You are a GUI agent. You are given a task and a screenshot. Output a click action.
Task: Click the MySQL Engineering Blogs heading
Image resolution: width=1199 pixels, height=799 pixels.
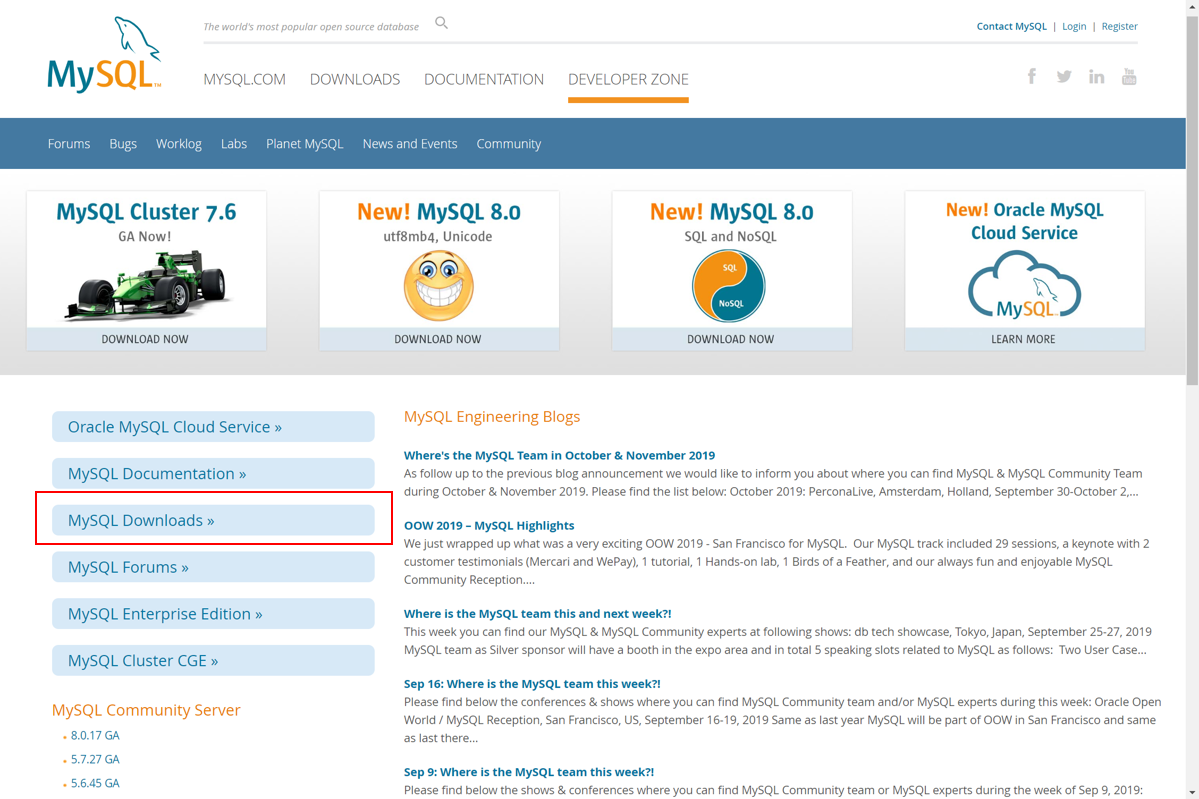492,417
